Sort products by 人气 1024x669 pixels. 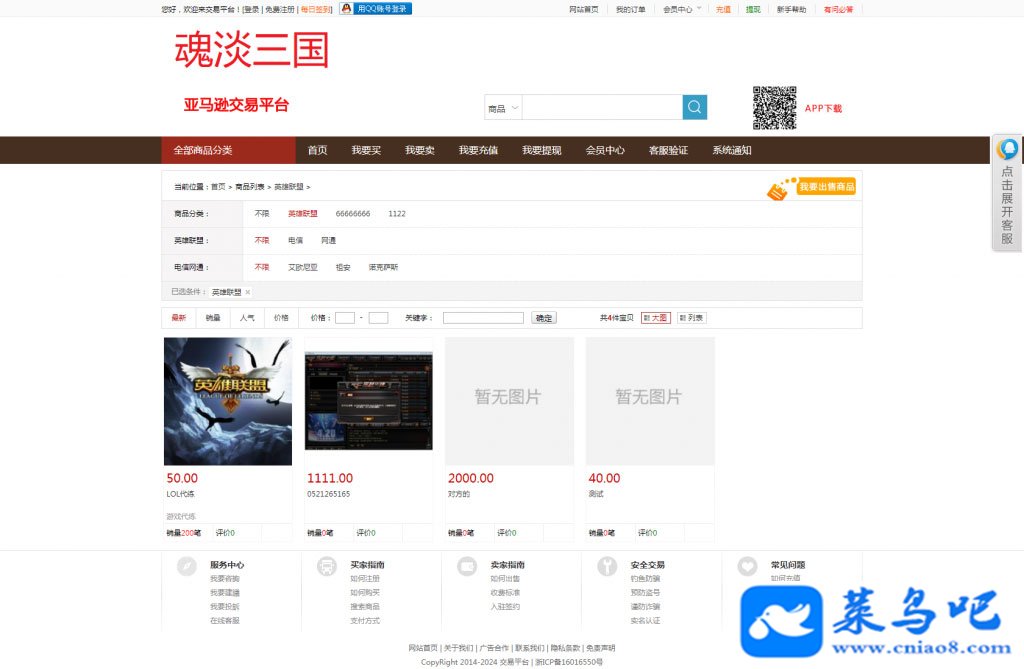click(247, 318)
